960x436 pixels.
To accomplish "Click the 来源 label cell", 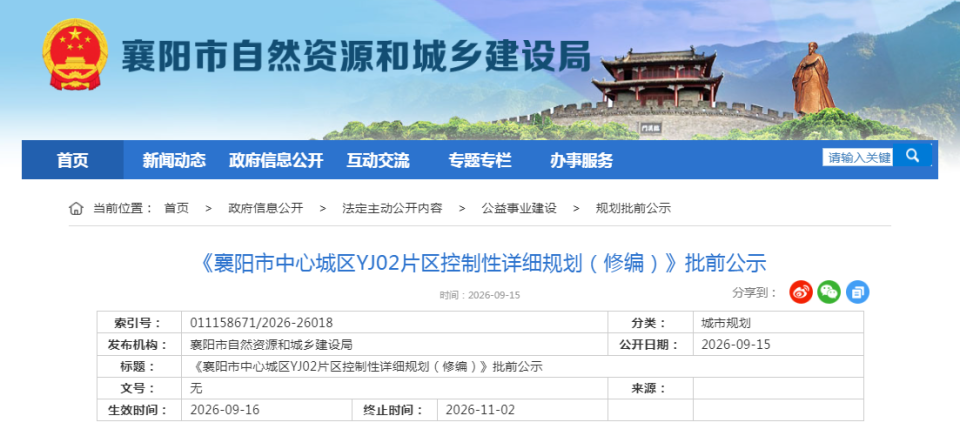I will click(x=651, y=388).
